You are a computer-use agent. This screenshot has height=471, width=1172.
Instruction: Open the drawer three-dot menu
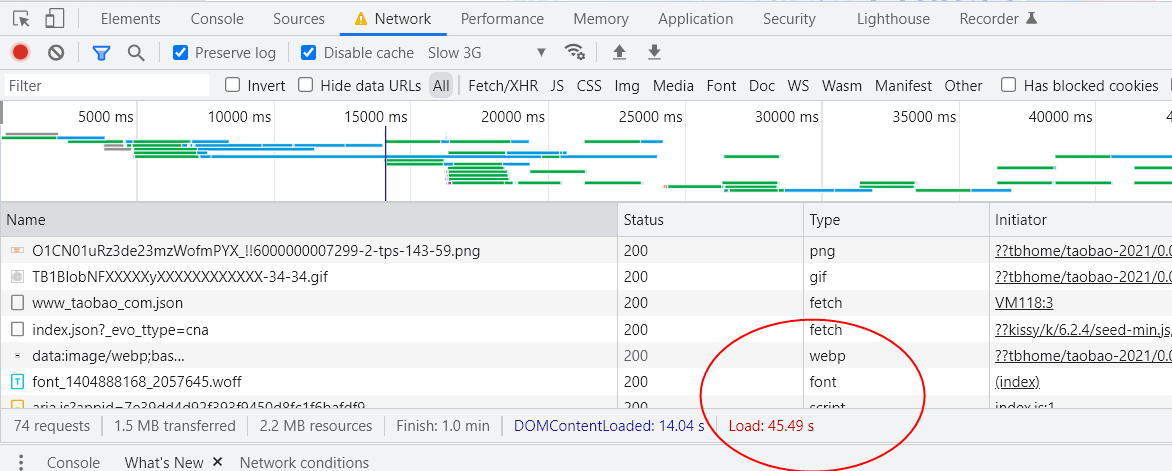tap(21, 462)
